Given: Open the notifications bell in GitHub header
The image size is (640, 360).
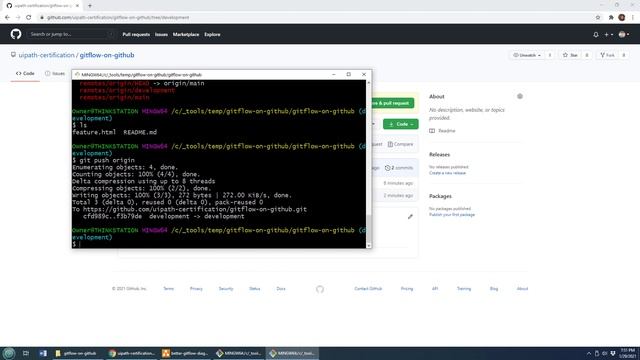Looking at the screenshot, I should [x=596, y=35].
